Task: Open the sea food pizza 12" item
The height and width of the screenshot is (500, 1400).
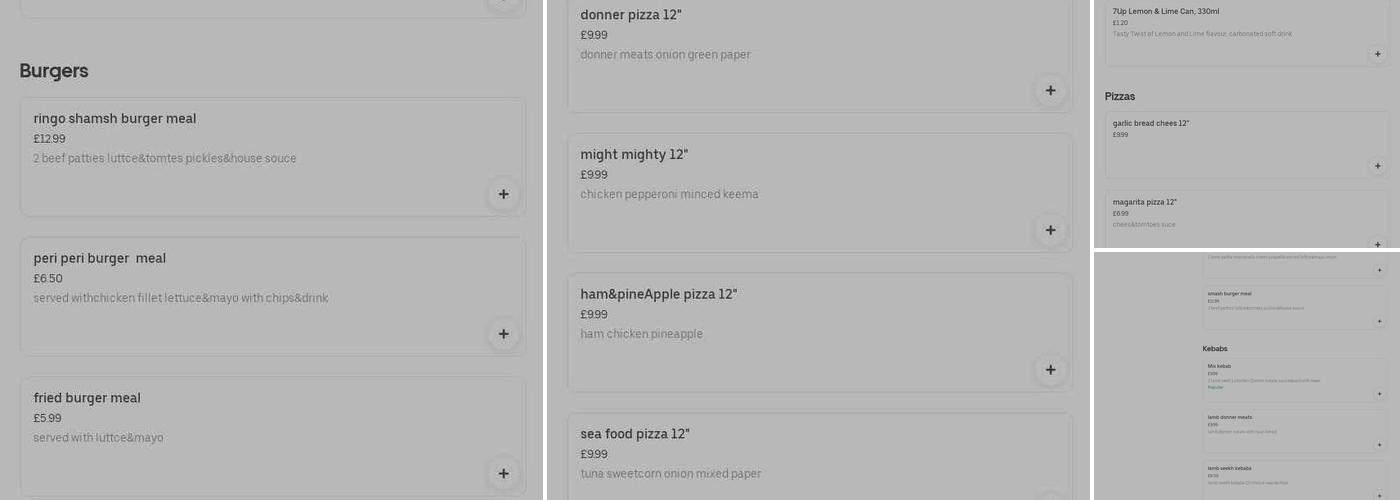Action: [635, 434]
